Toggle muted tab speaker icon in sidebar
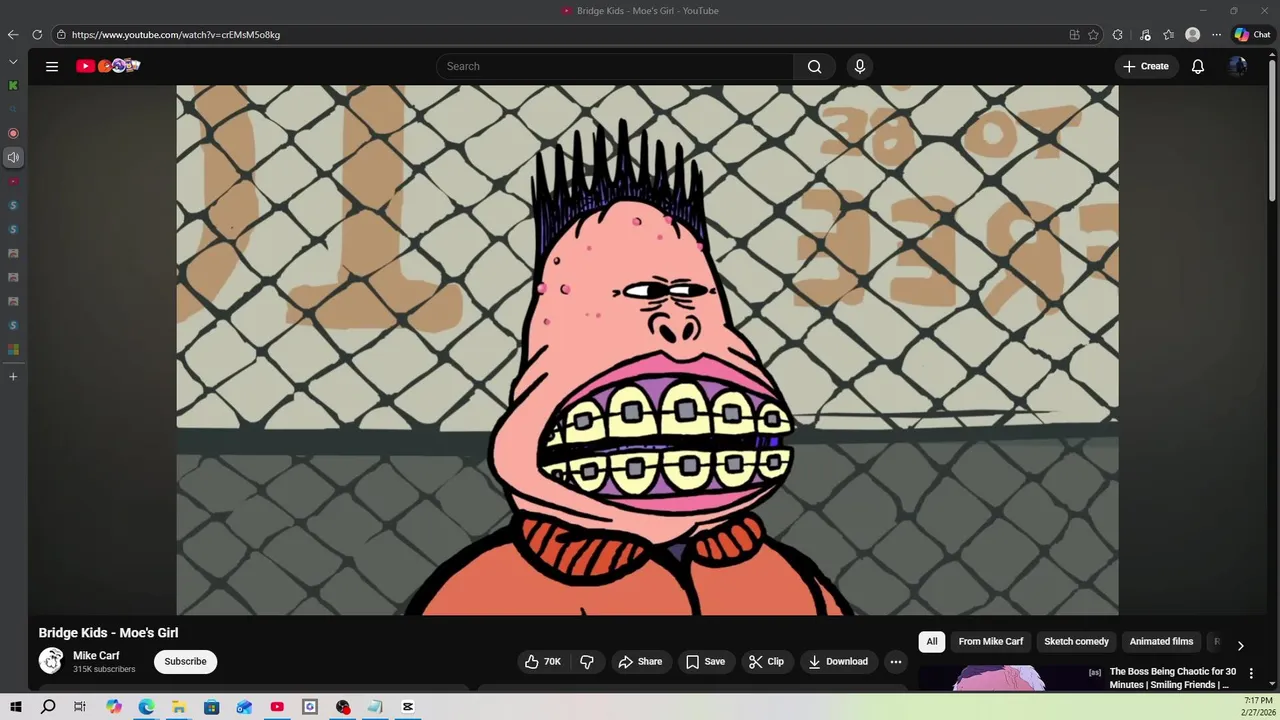The height and width of the screenshot is (720, 1280). [x=13, y=157]
